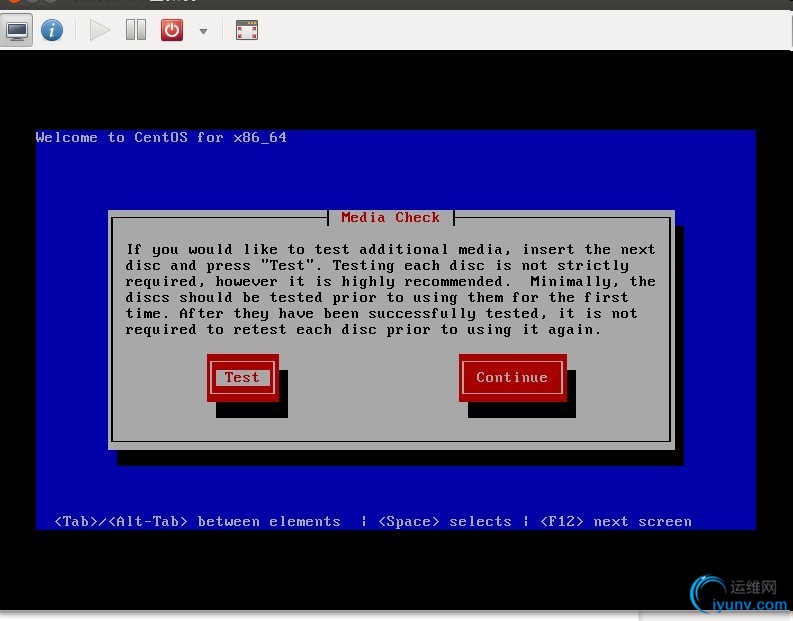Viewport: 793px width, 621px height.
Task: Click the '<Space> selects' hint text
Action: 445,521
